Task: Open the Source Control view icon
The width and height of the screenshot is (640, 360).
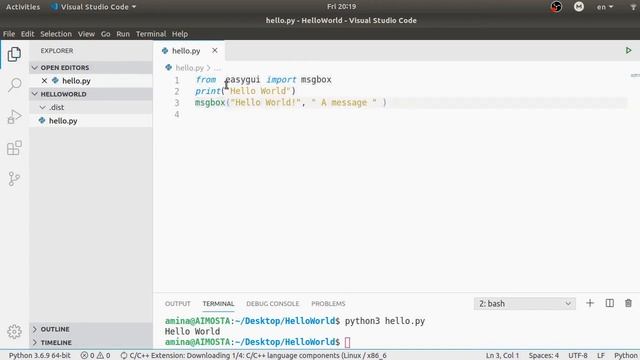Action: click(14, 179)
